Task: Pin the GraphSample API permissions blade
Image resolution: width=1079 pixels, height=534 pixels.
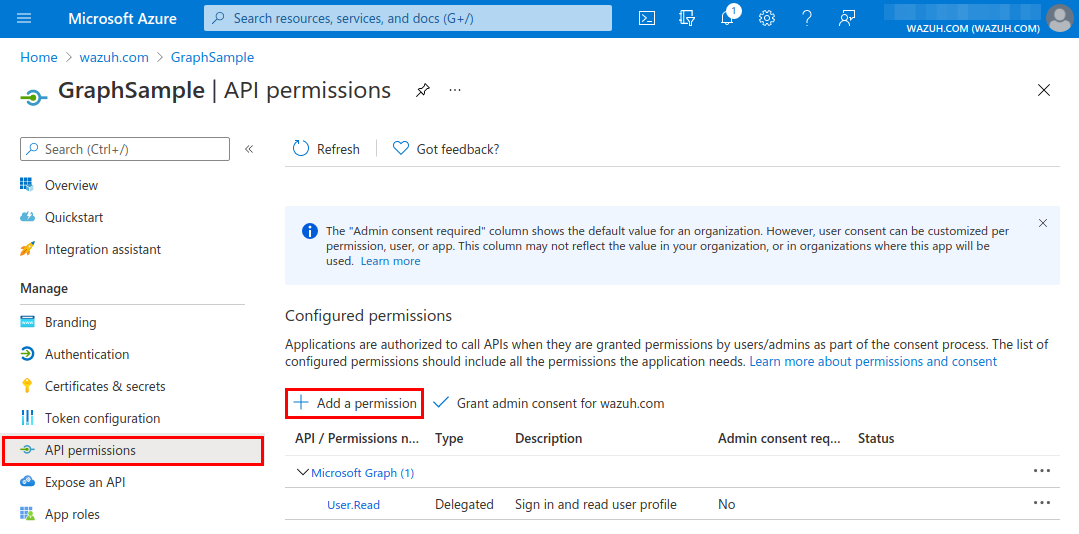Action: click(x=423, y=90)
